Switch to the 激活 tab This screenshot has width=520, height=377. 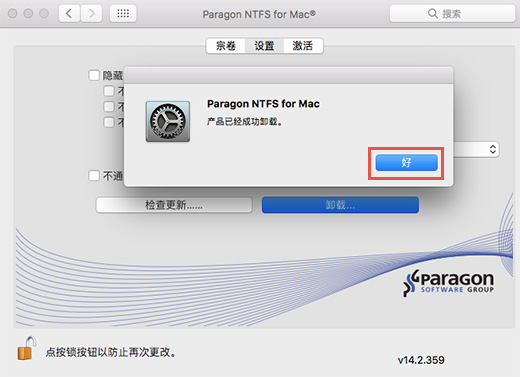tap(303, 46)
